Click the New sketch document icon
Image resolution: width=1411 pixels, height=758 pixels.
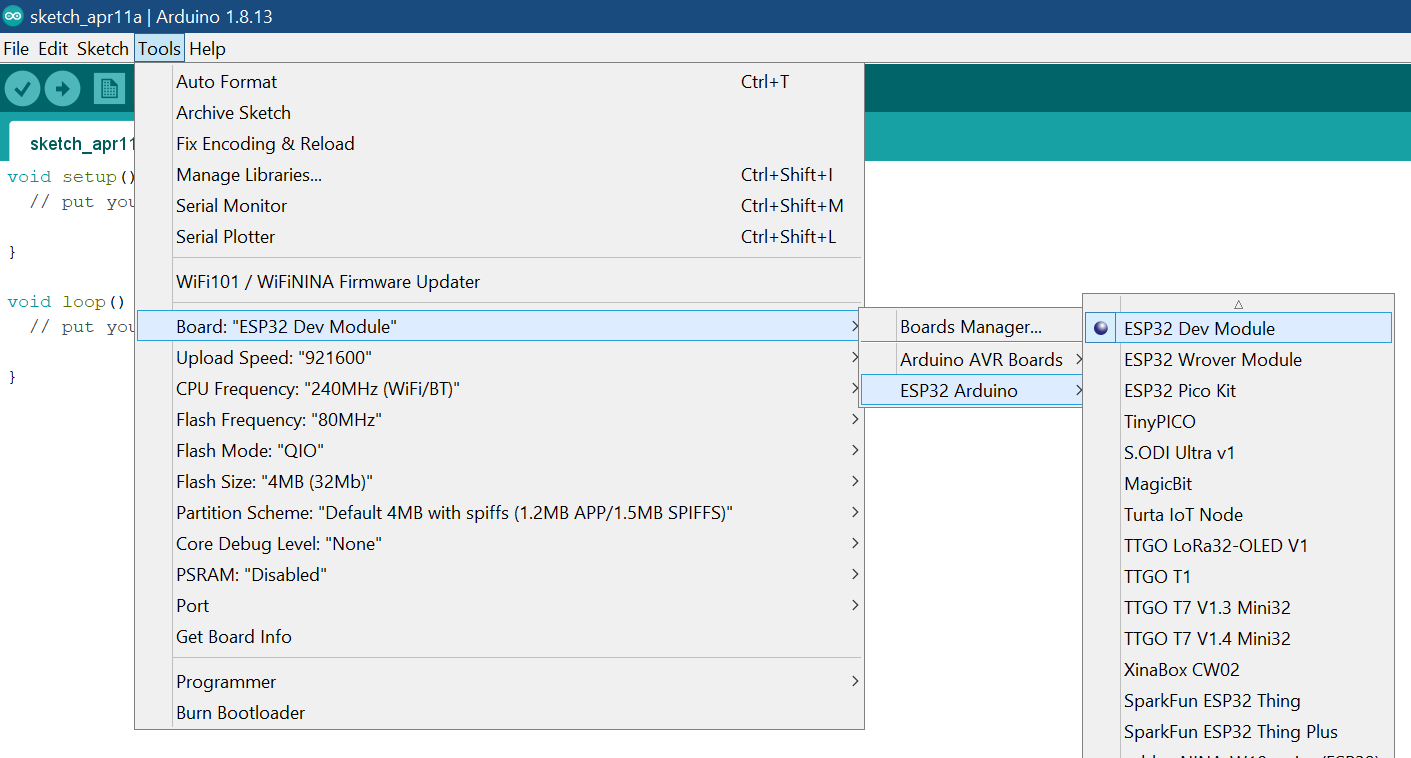click(x=108, y=89)
